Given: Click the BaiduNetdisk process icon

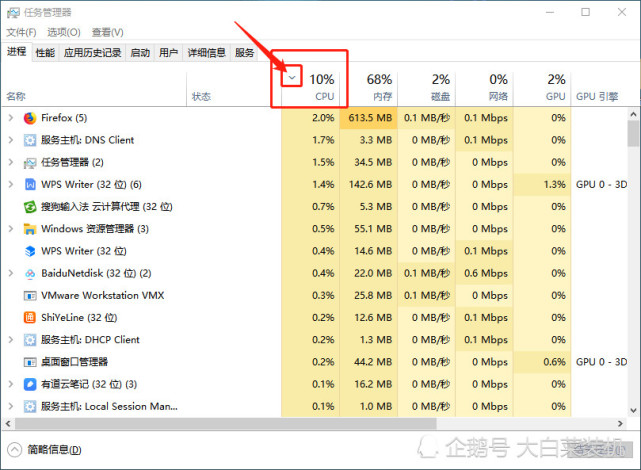Looking at the screenshot, I should (x=30, y=273).
